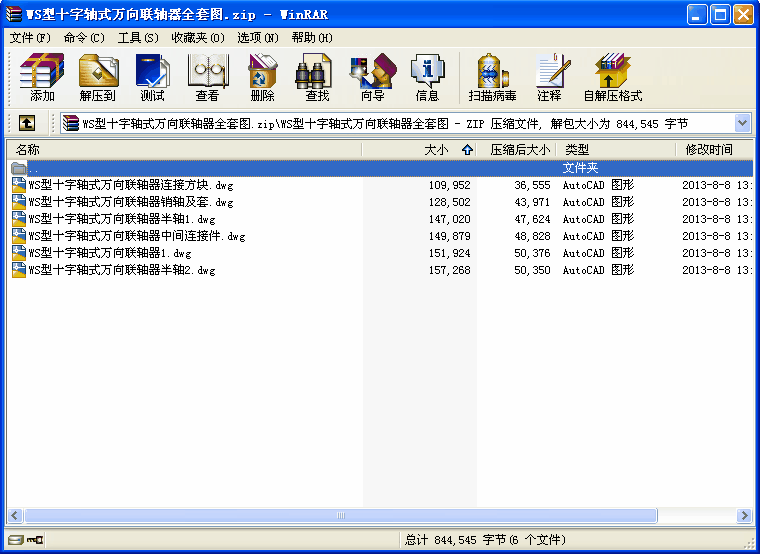Image resolution: width=760 pixels, height=554 pixels.
Task: Click the horizontal scrollbar right arrow
Action: tap(744, 516)
